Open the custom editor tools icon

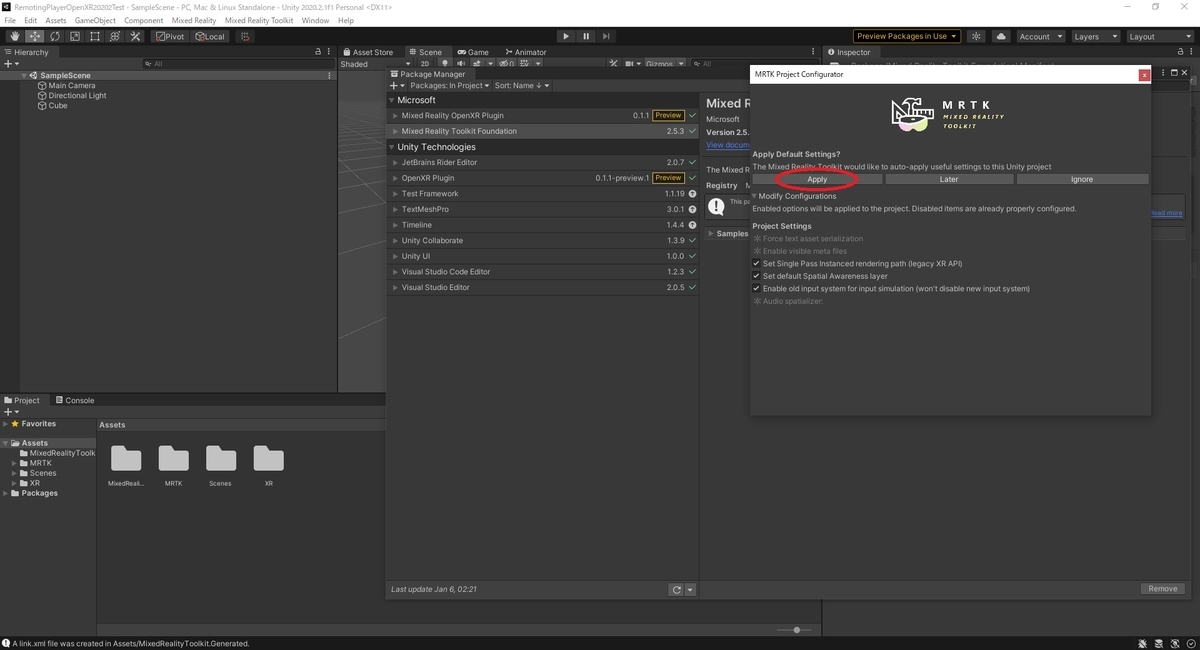tap(135, 36)
